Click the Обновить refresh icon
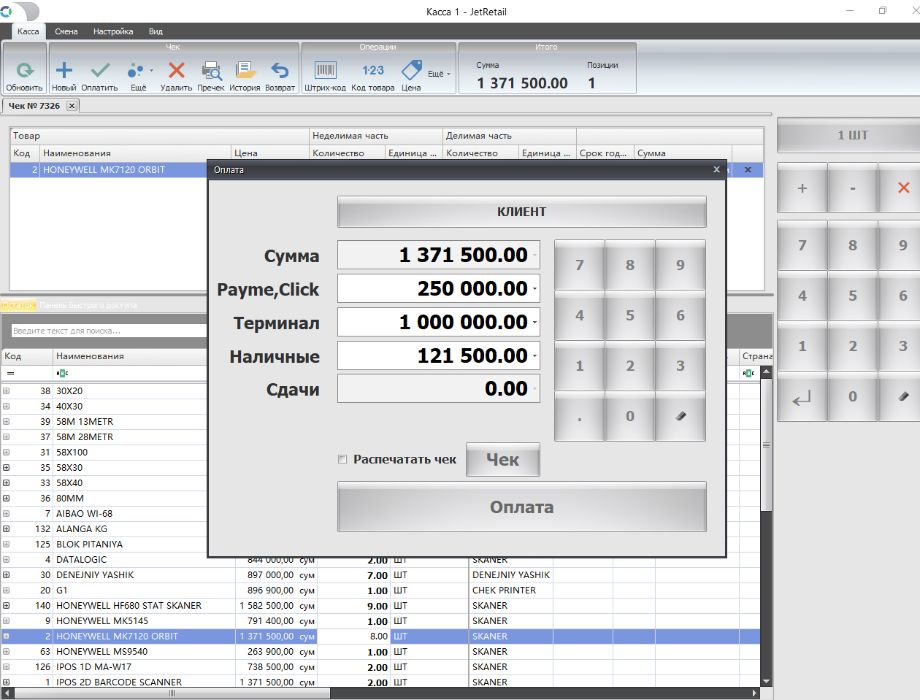The height and width of the screenshot is (700, 920). click(24, 71)
